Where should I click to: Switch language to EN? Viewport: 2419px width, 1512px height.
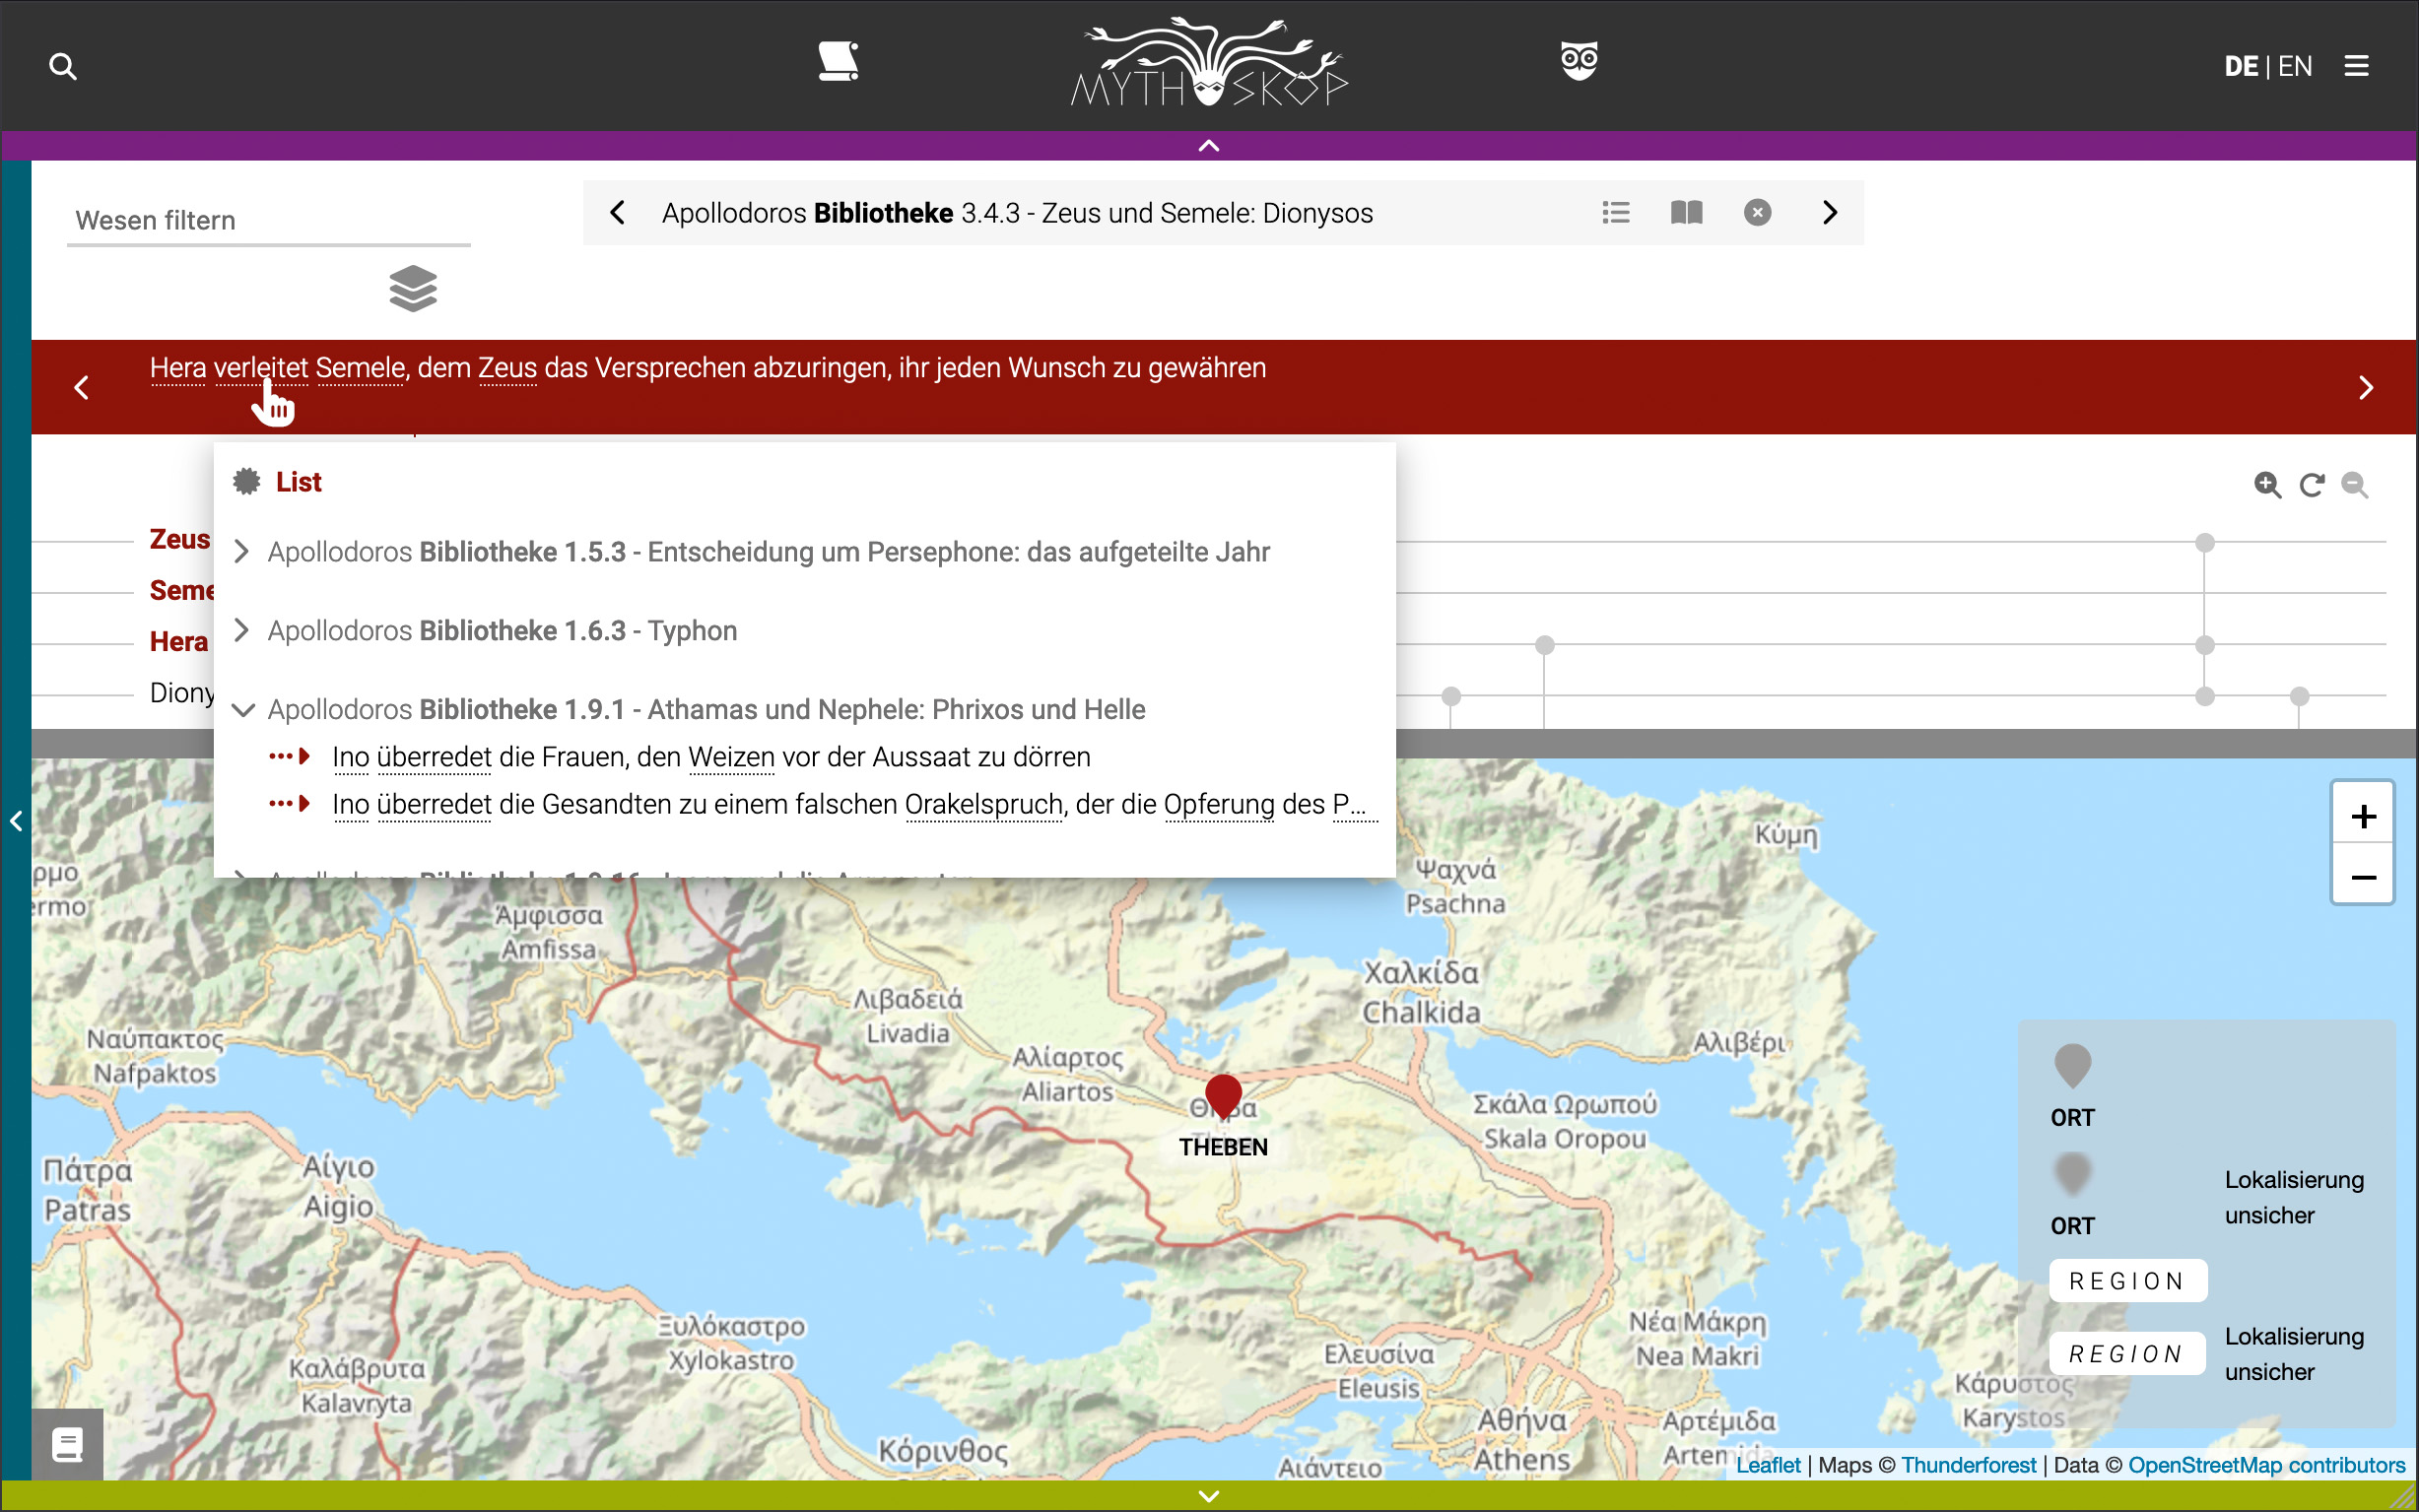(x=2295, y=66)
